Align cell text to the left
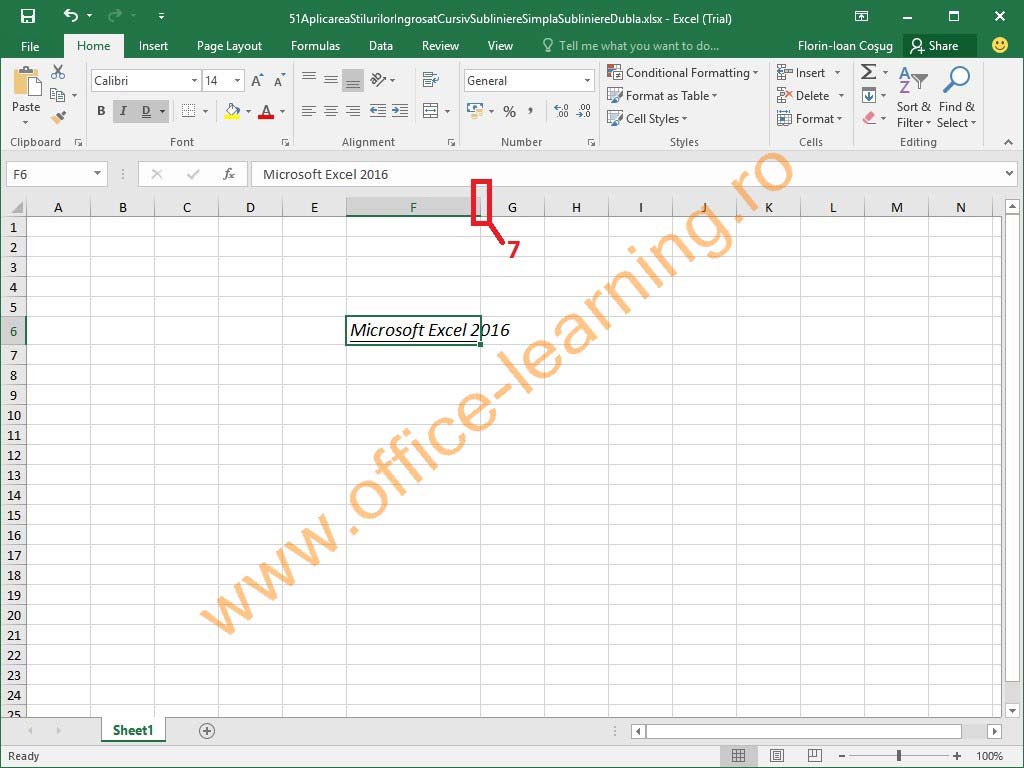Image resolution: width=1024 pixels, height=768 pixels. (x=309, y=111)
